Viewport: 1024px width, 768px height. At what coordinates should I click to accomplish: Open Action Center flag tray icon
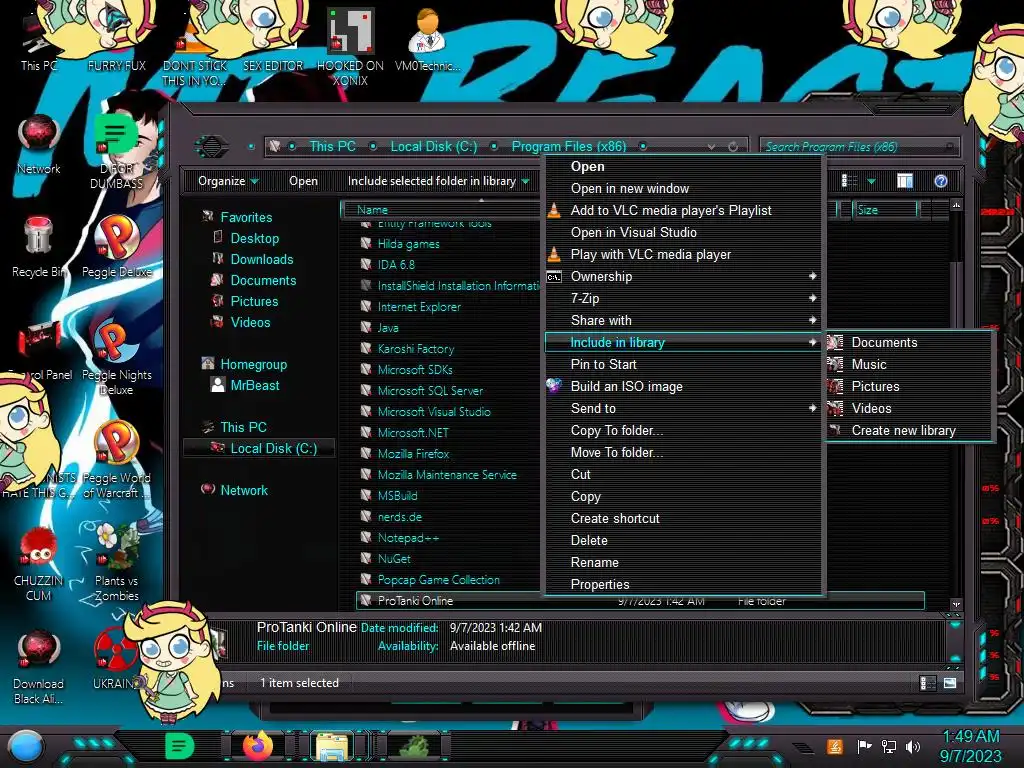click(864, 746)
